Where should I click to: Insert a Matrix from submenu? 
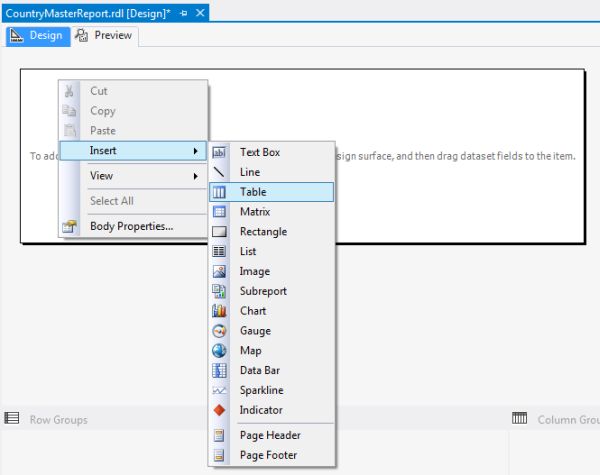(272, 212)
